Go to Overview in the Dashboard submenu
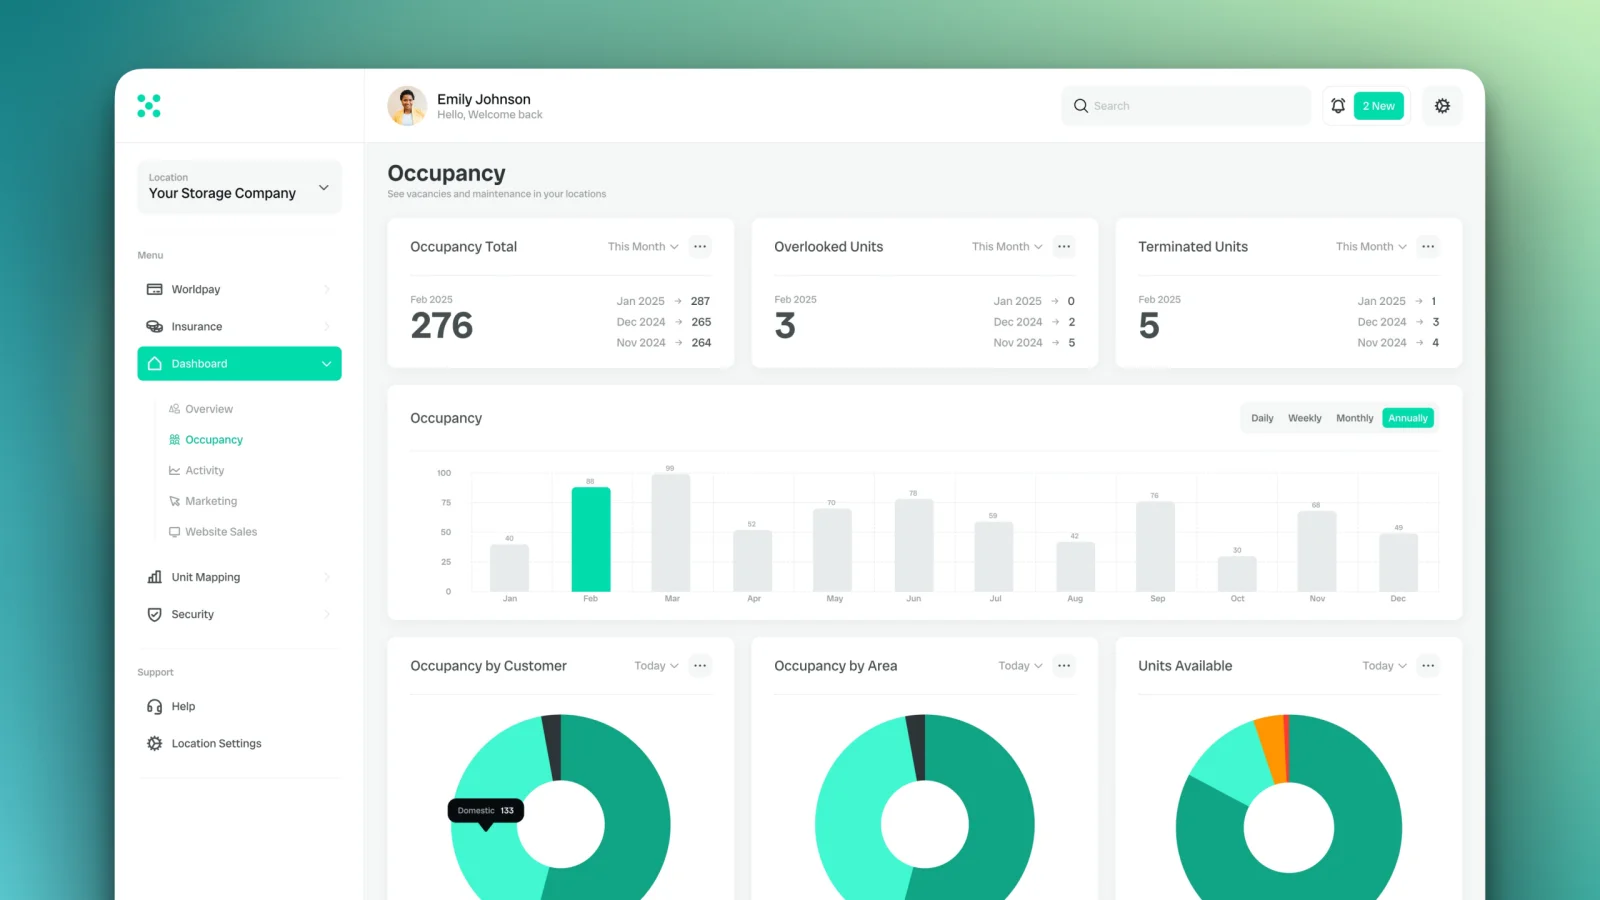This screenshot has width=1600, height=900. (x=209, y=409)
